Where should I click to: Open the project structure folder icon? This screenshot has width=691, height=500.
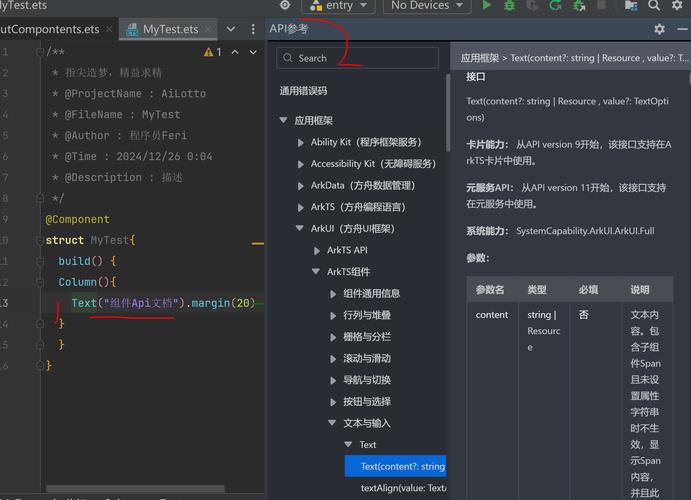tap(631, 5)
